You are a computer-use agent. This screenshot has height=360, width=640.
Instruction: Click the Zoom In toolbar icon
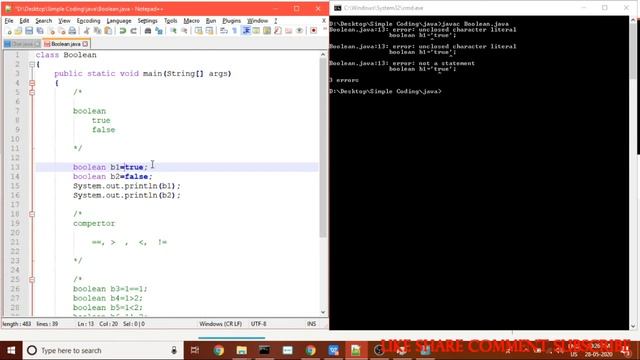coord(173,31)
